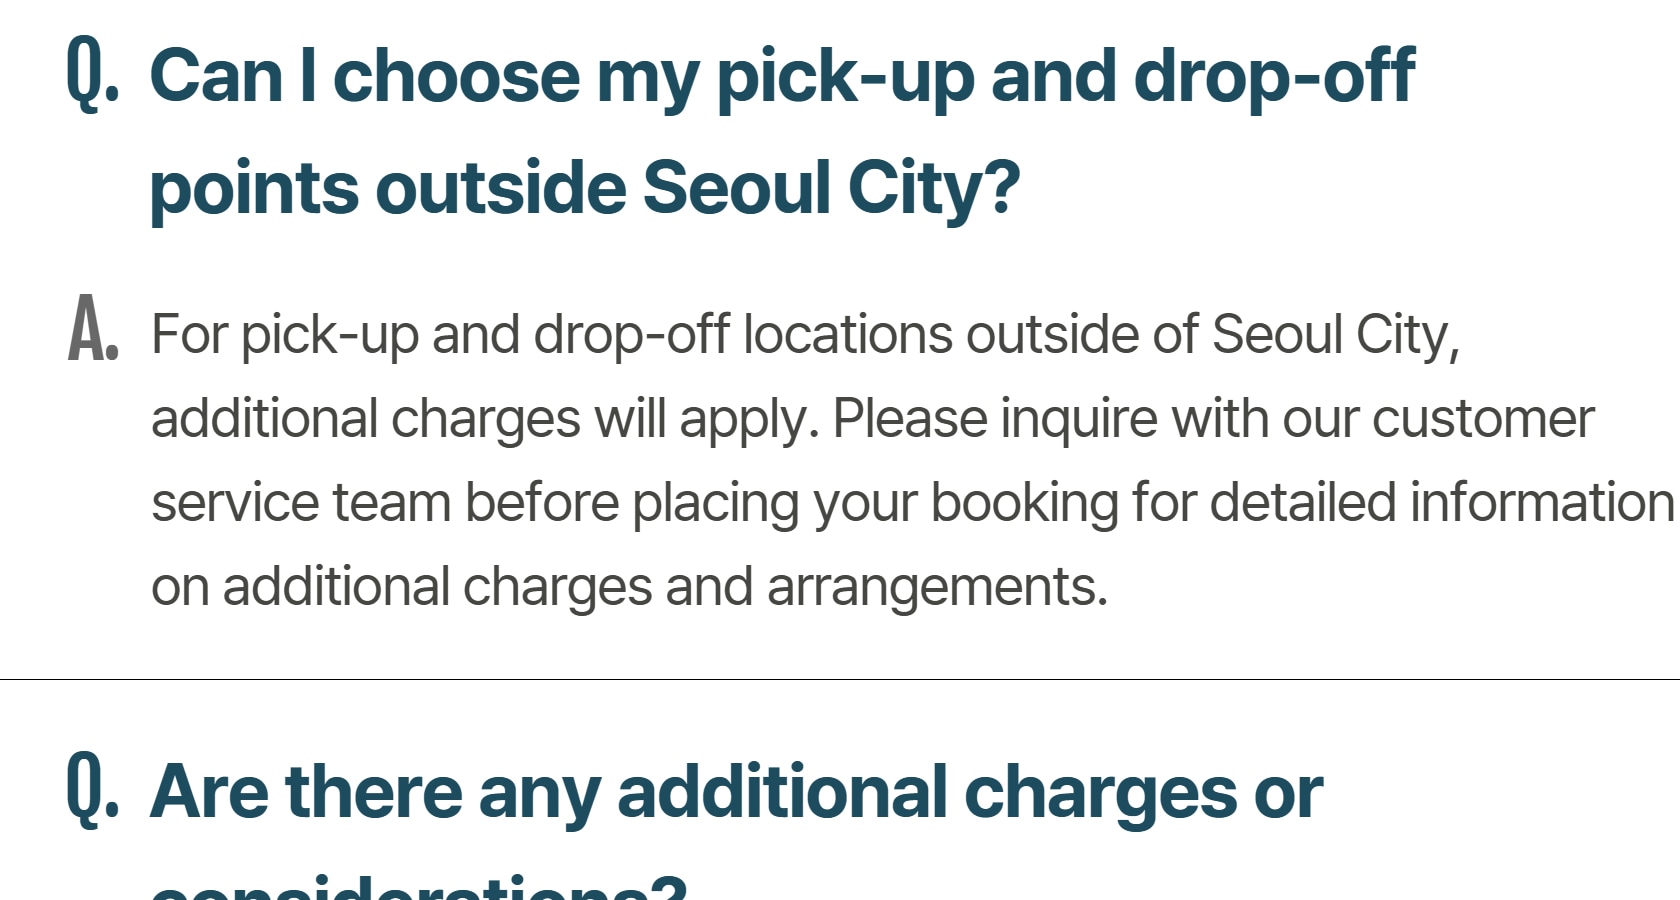The width and height of the screenshot is (1680, 900).
Task: Click the Q icon beside the Seoul City question
Action: coord(92,72)
